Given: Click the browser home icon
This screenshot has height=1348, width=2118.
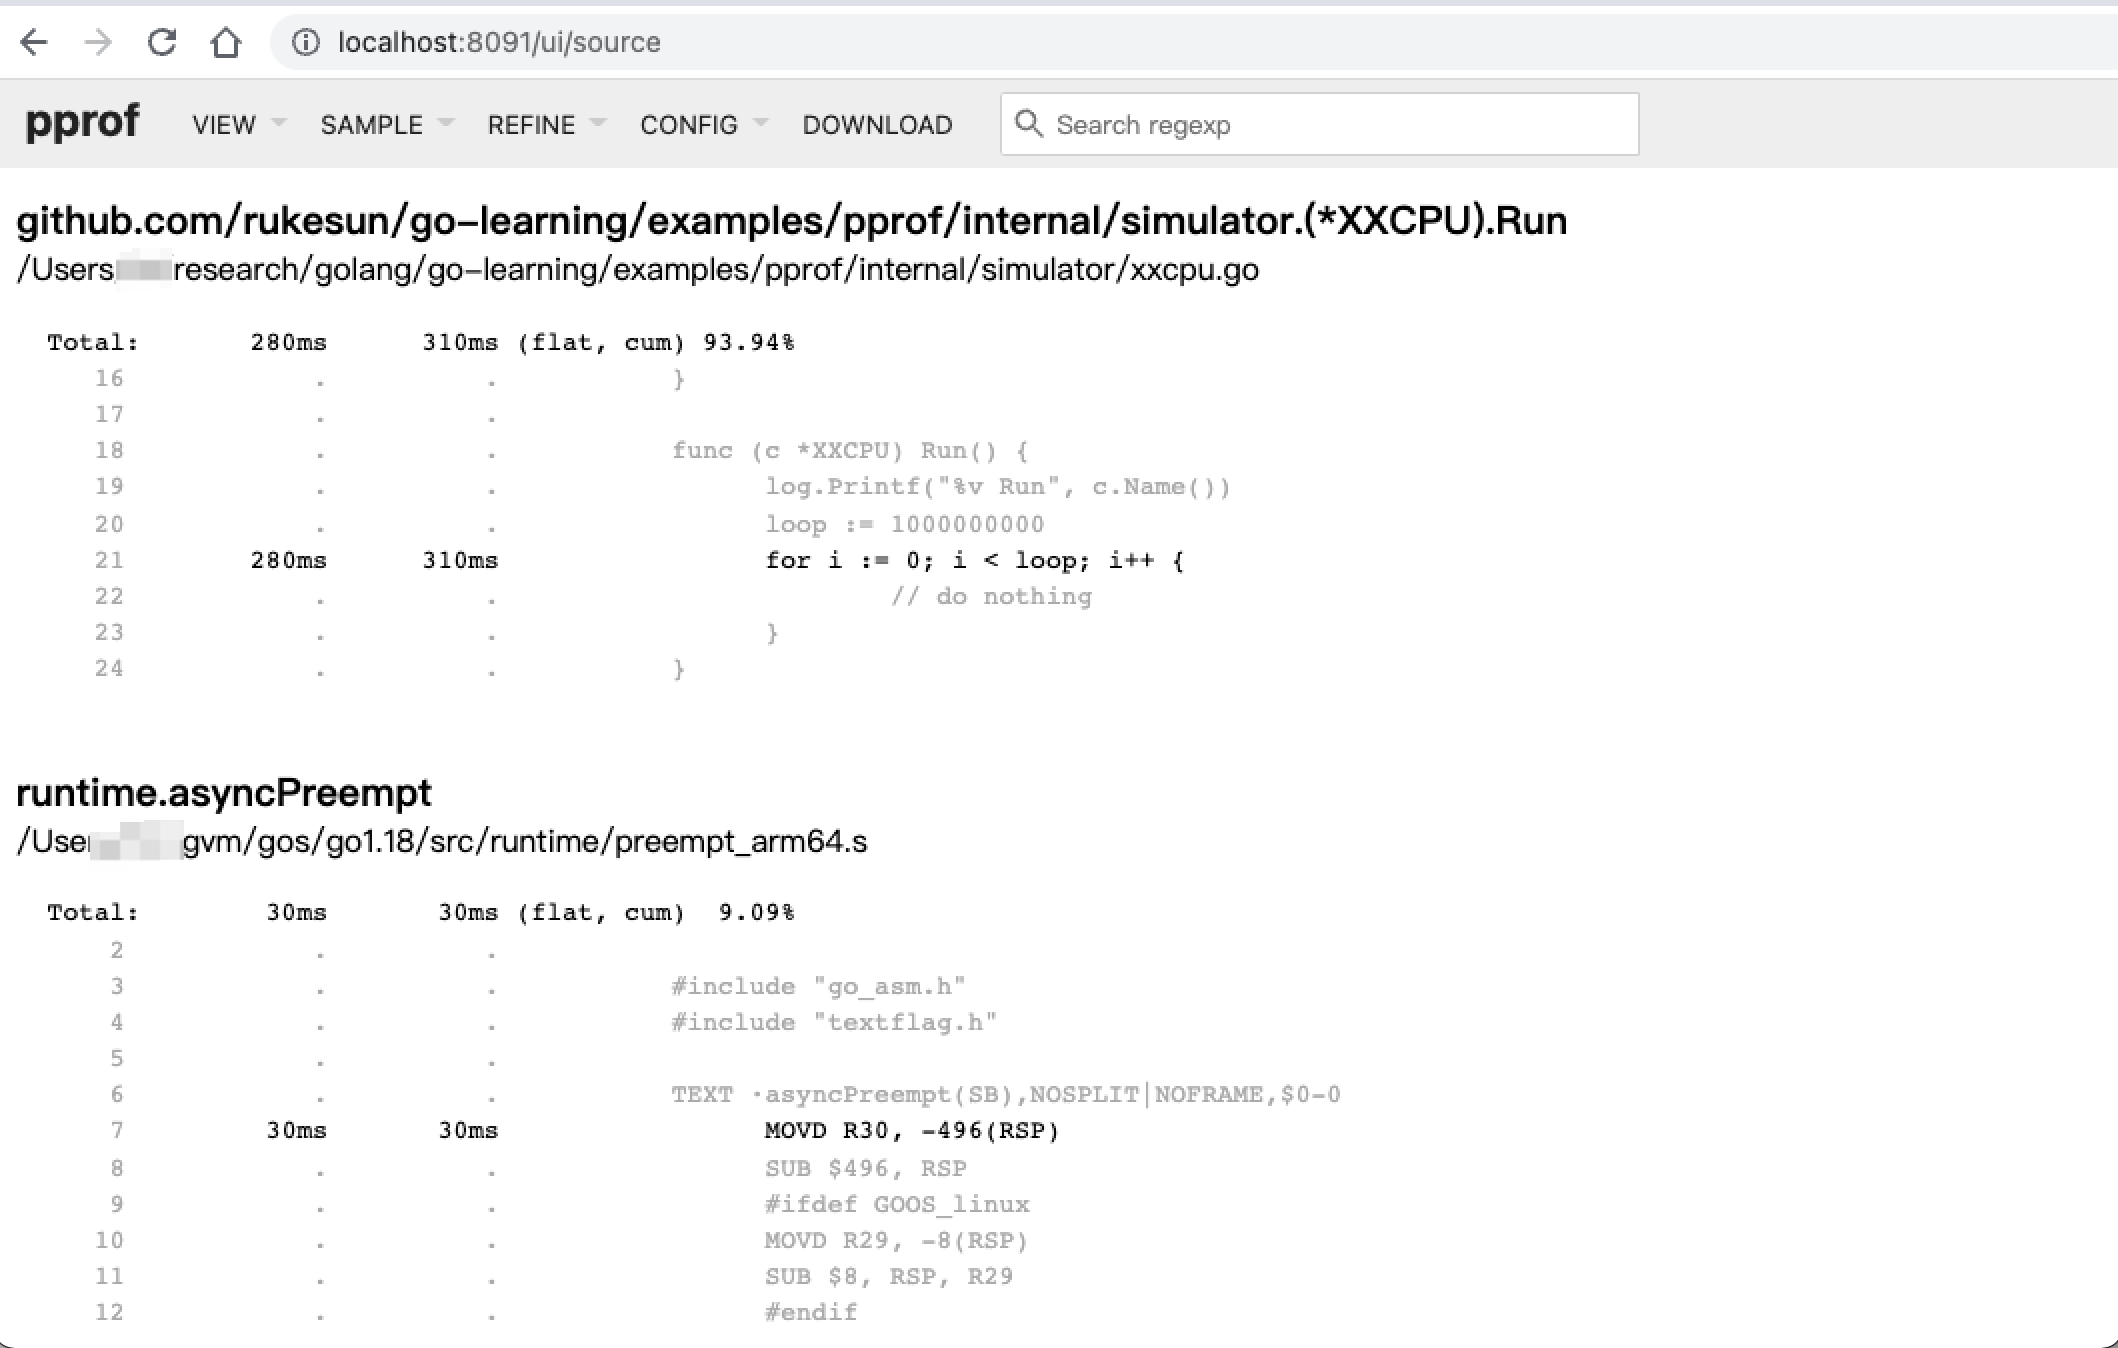Looking at the screenshot, I should [x=226, y=42].
